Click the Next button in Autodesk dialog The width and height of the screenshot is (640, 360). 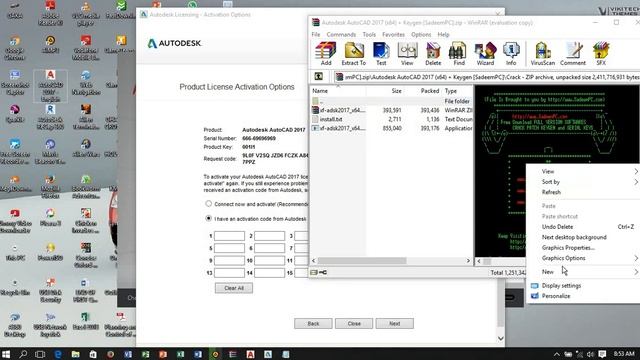[x=394, y=323]
